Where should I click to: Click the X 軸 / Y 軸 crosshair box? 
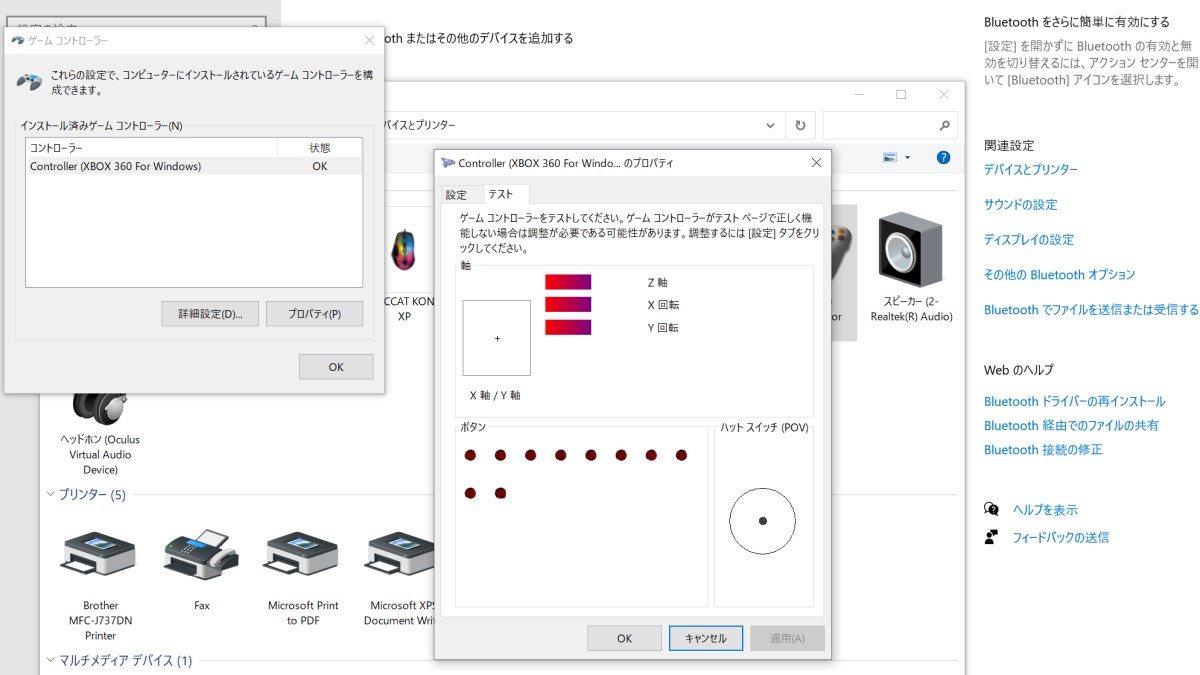497,338
